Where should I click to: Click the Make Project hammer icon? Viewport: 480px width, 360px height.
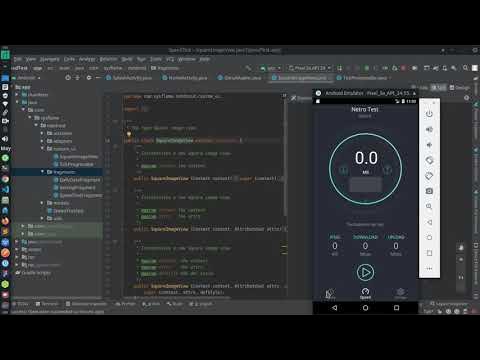pos(248,68)
